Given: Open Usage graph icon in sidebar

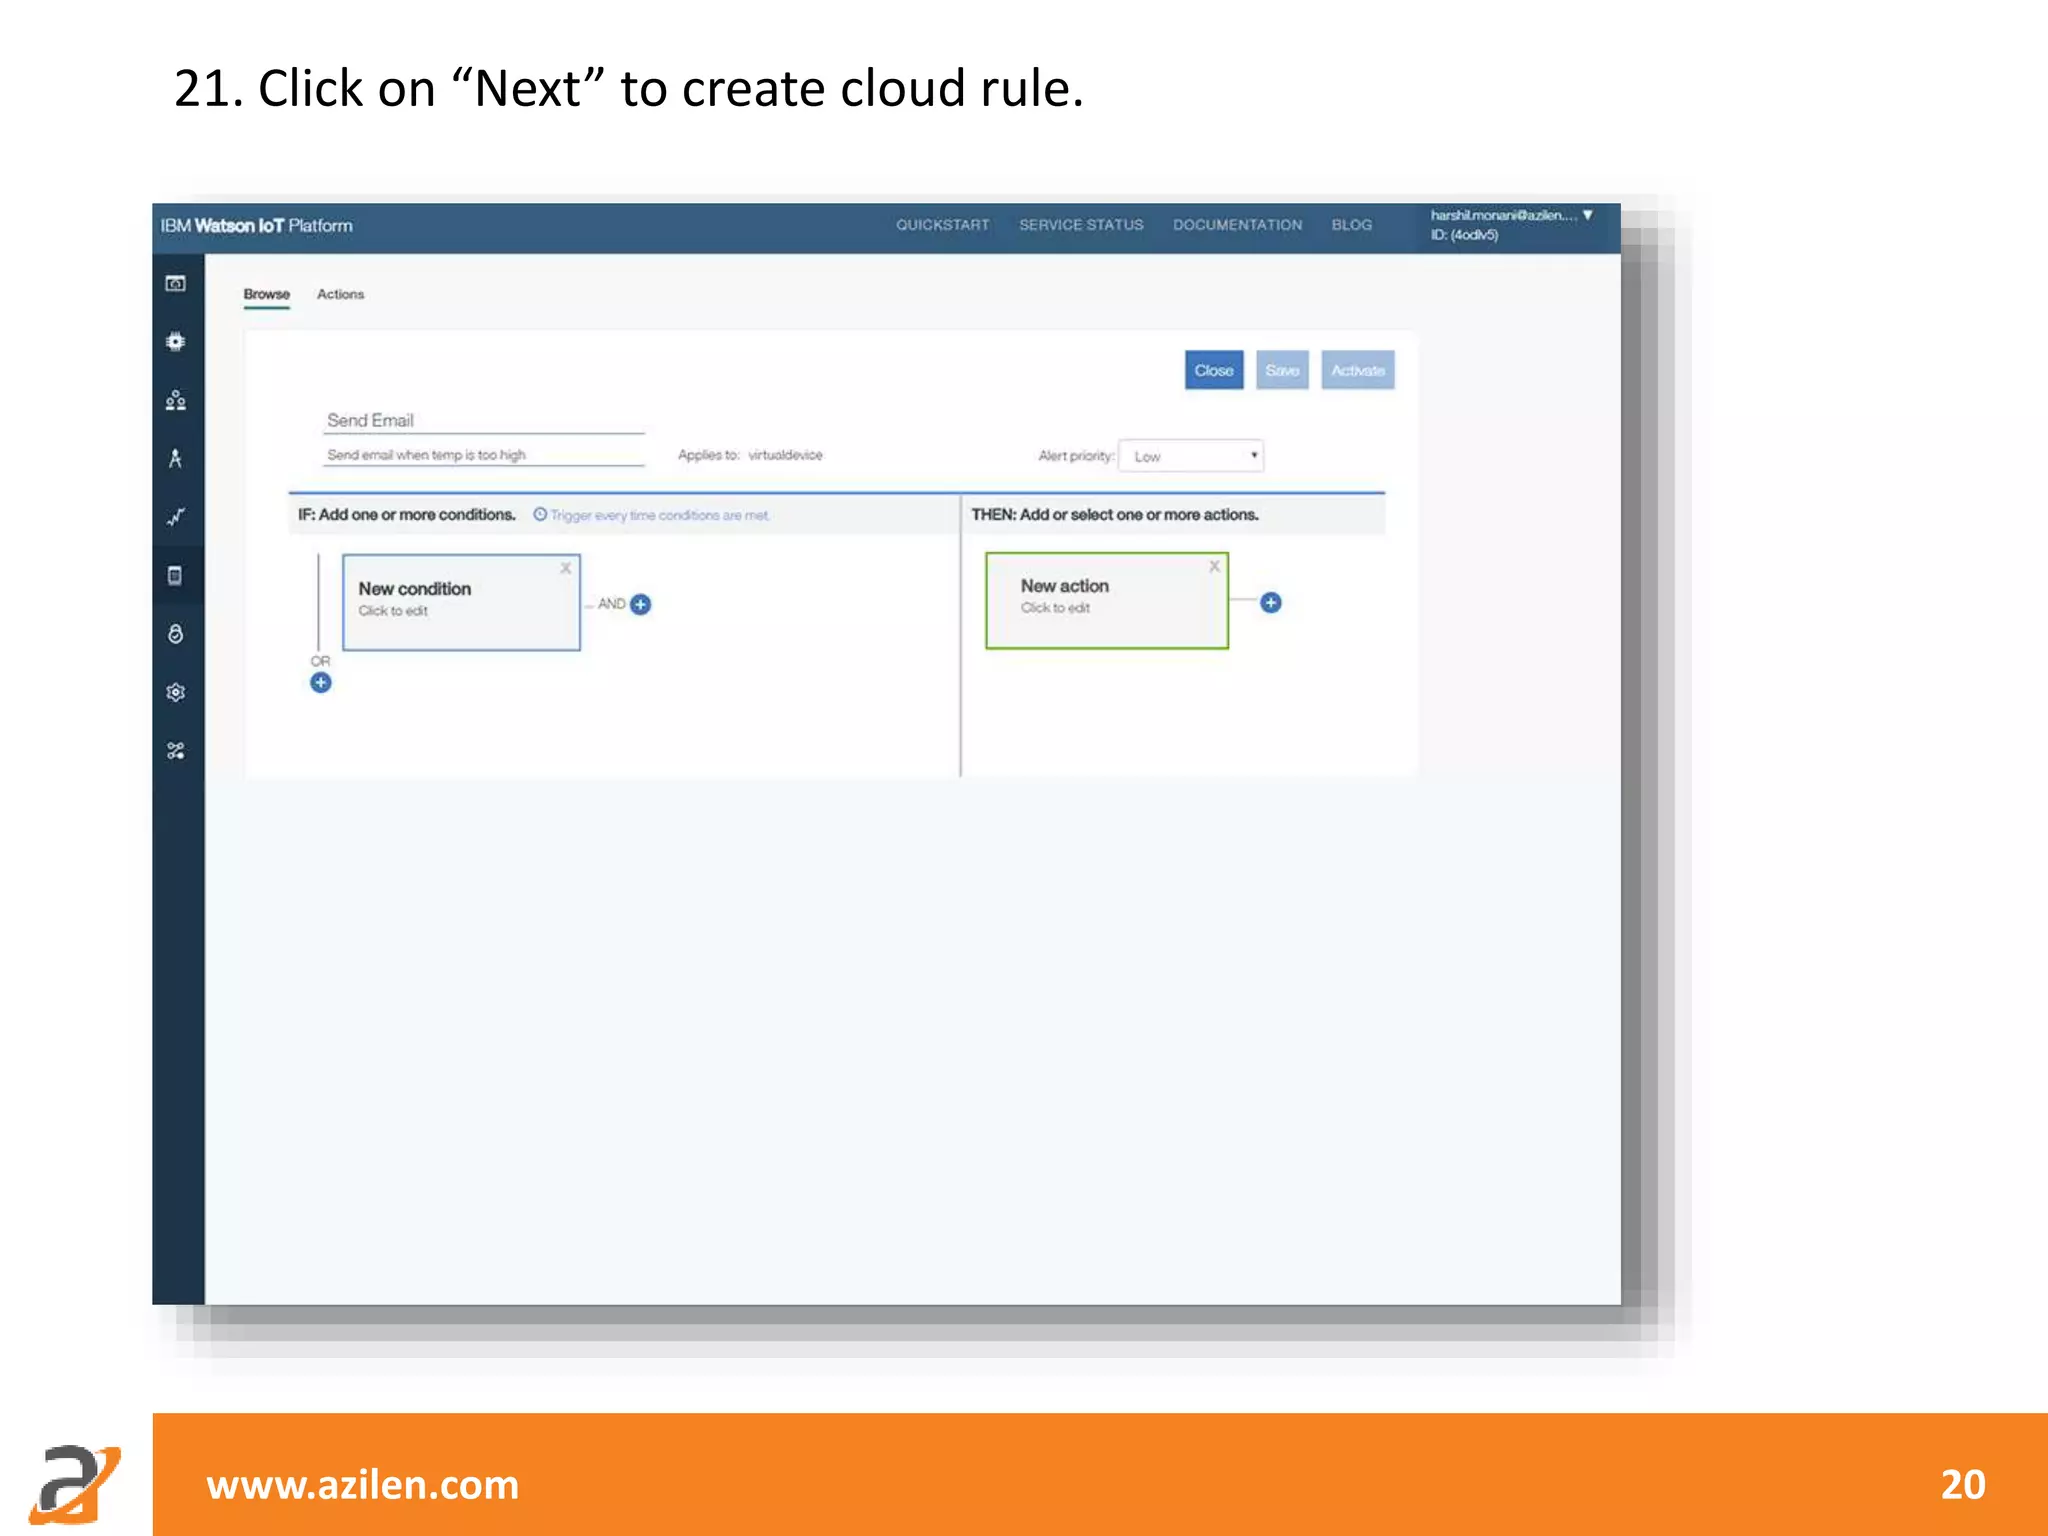Looking at the screenshot, I should coord(175,517).
